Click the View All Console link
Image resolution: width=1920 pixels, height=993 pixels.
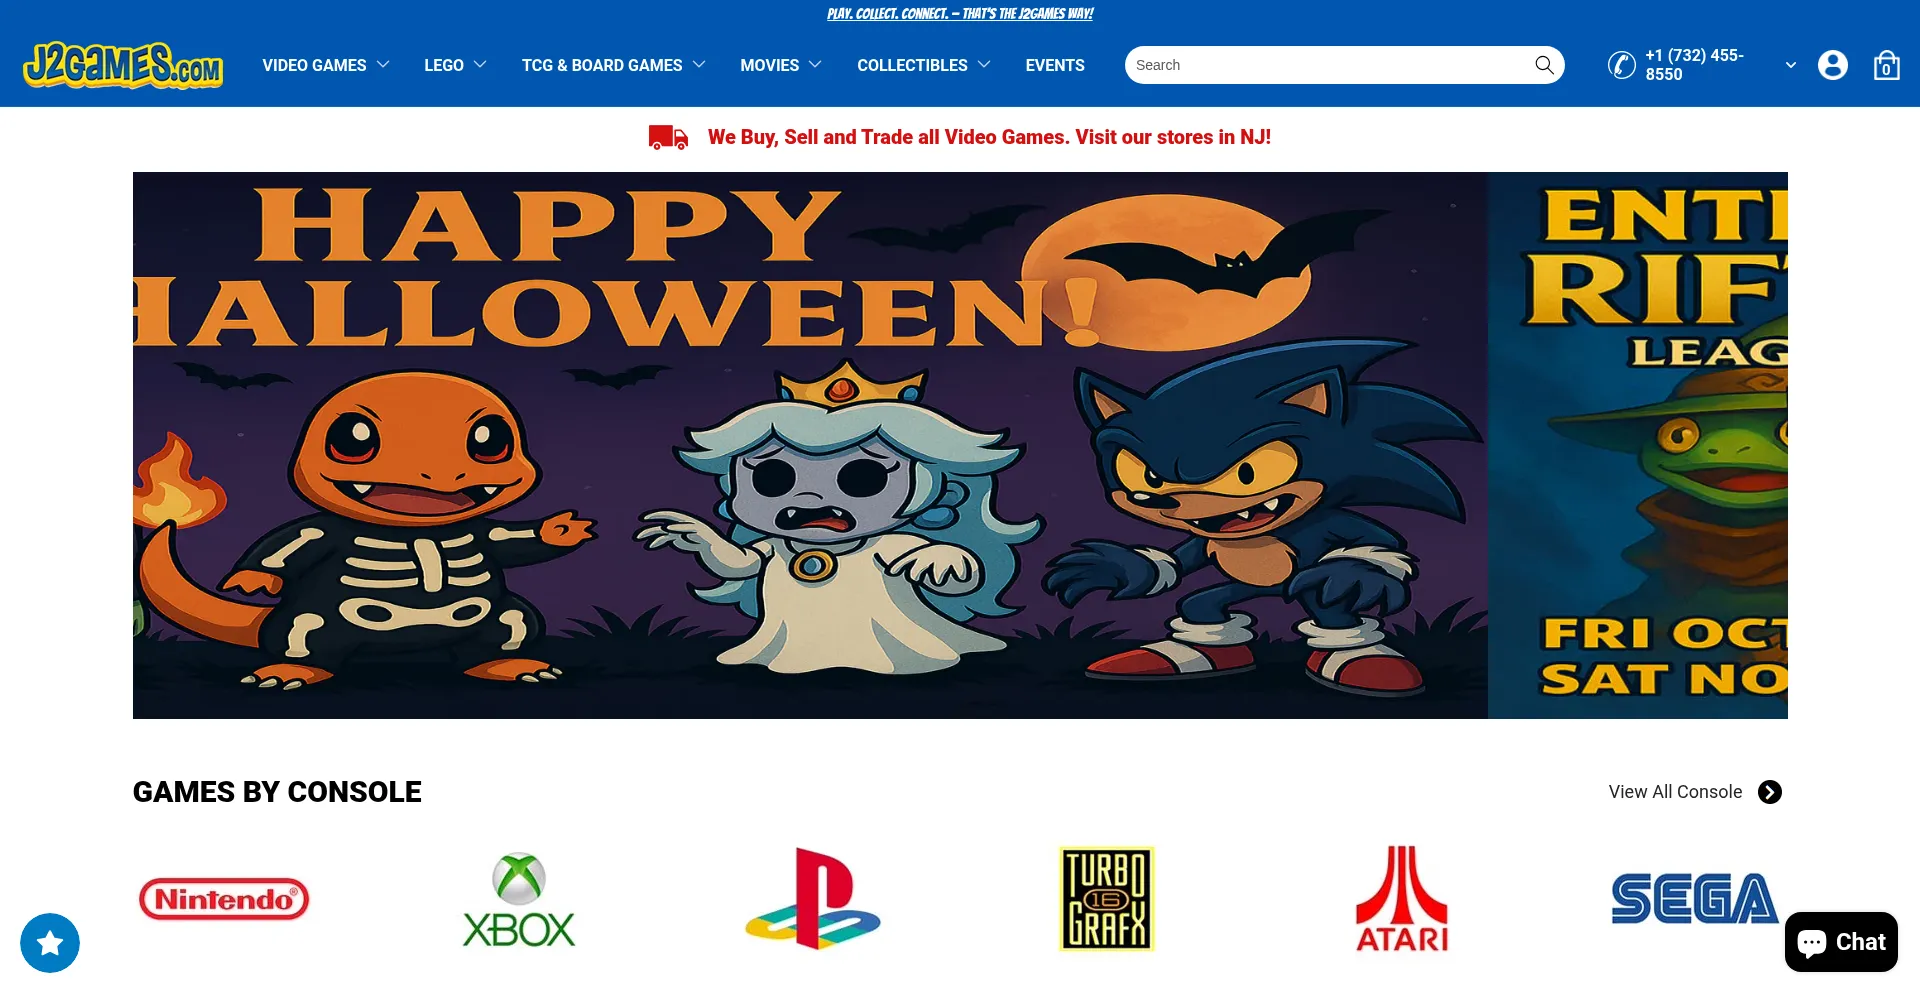(x=1675, y=792)
